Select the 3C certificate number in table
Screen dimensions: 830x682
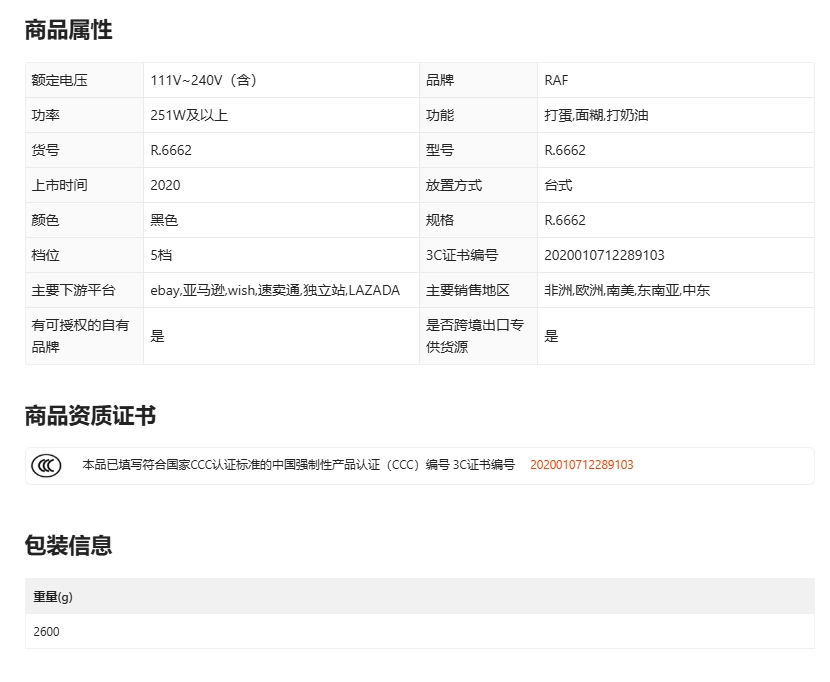click(x=604, y=255)
